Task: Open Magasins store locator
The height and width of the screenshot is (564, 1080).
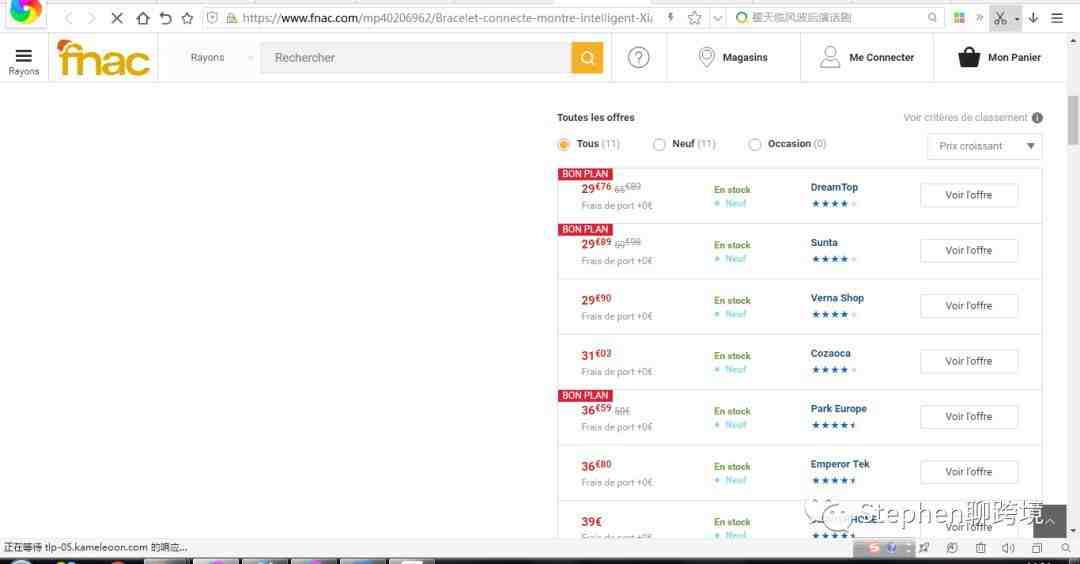Action: 733,58
